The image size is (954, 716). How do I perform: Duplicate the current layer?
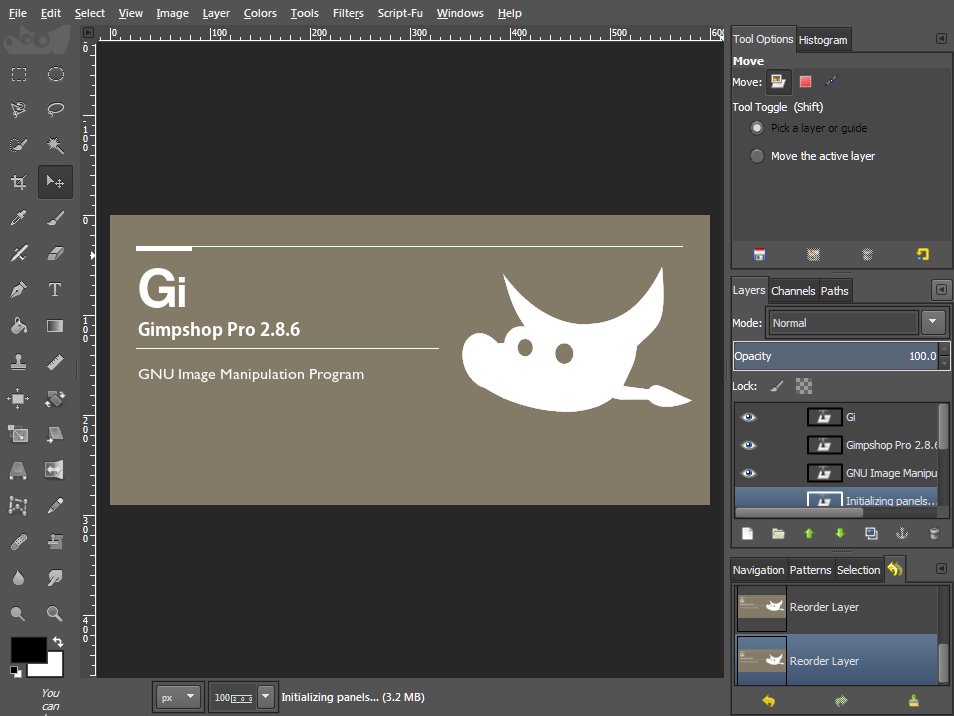click(x=871, y=534)
